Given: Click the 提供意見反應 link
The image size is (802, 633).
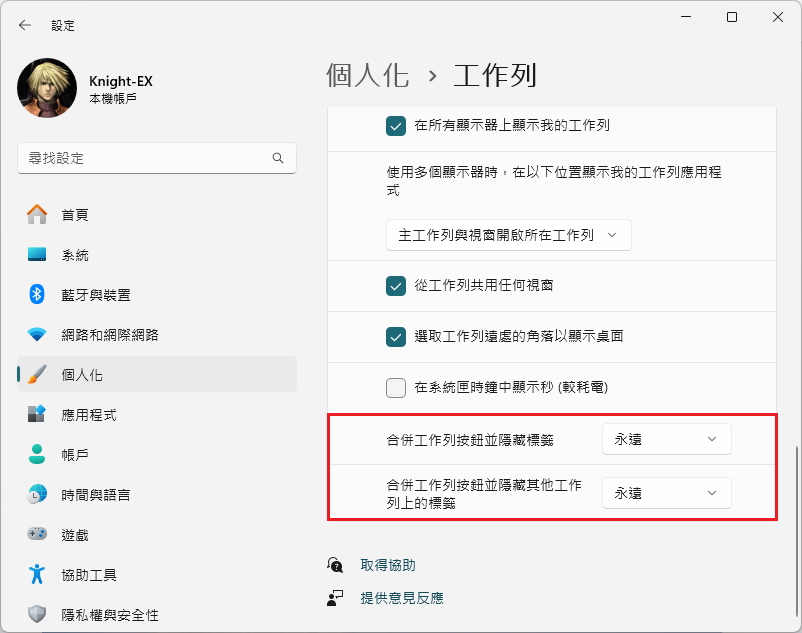Looking at the screenshot, I should click(402, 598).
